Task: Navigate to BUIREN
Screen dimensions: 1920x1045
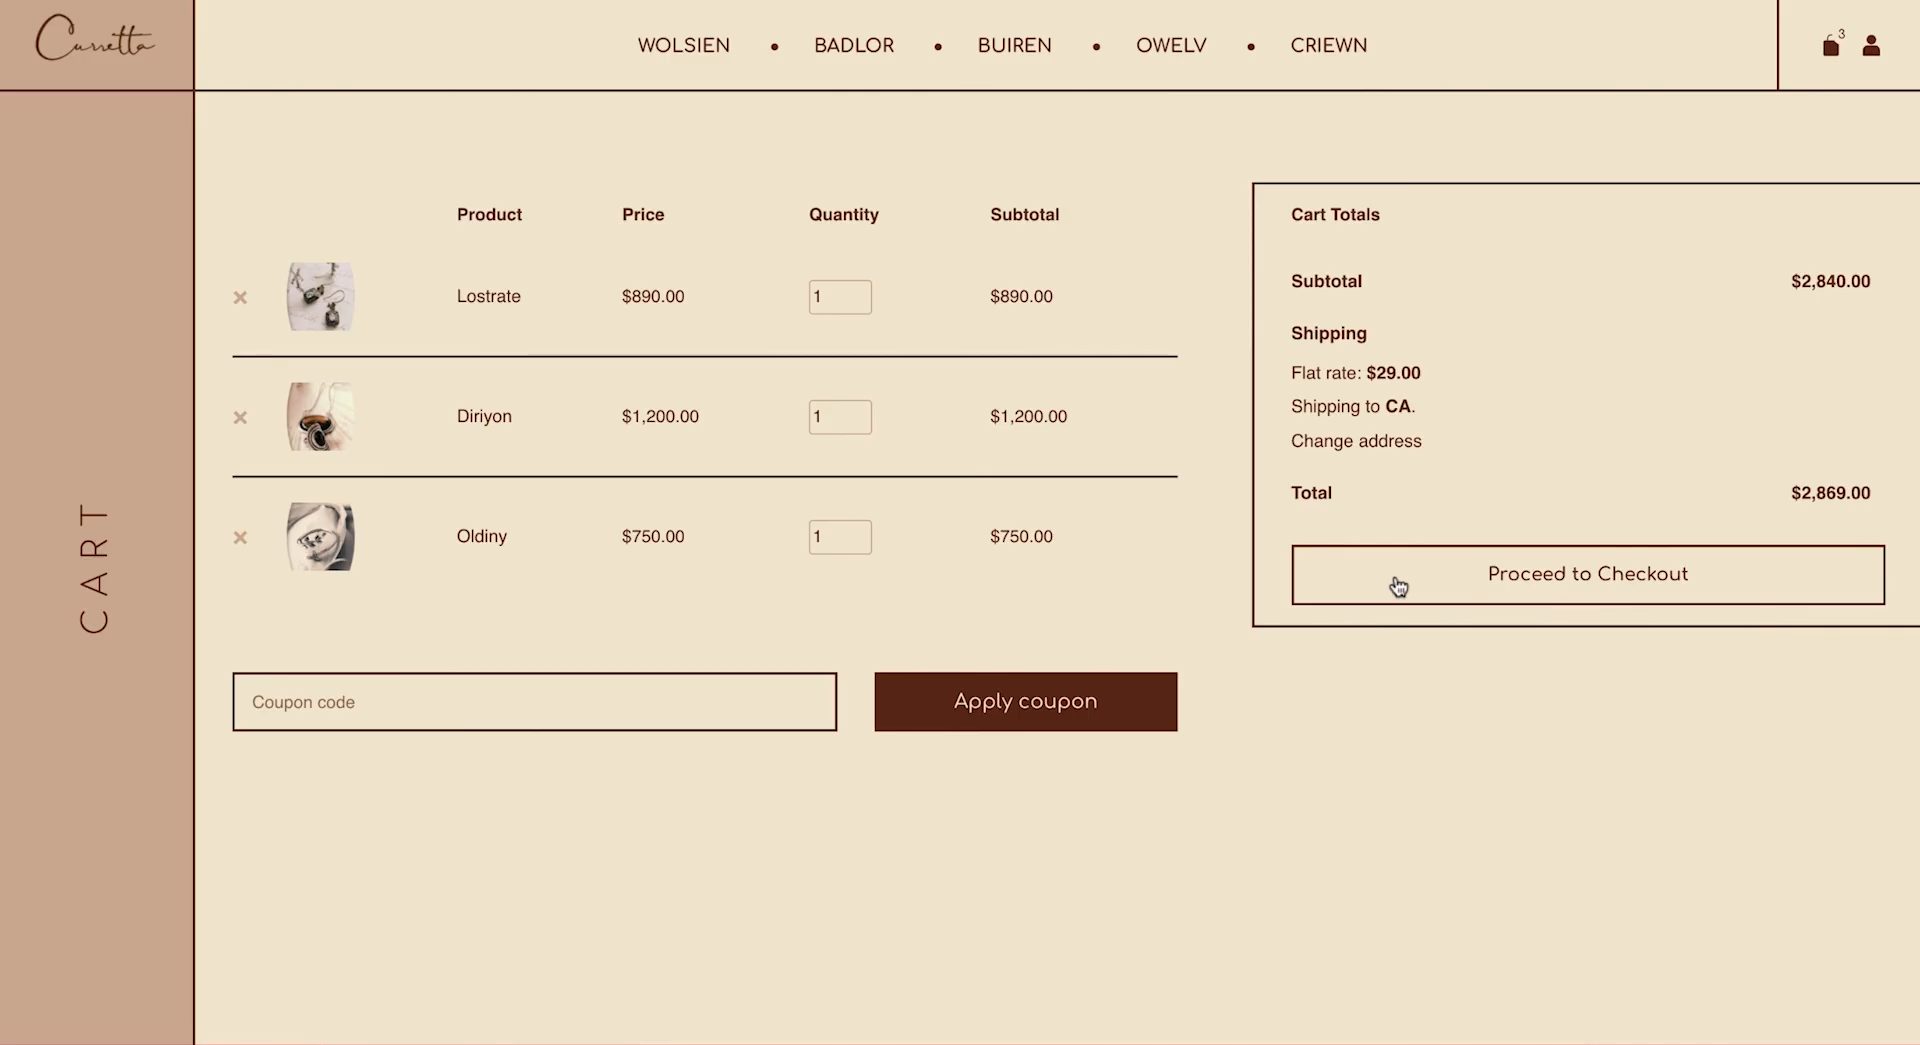Action: 1014,45
